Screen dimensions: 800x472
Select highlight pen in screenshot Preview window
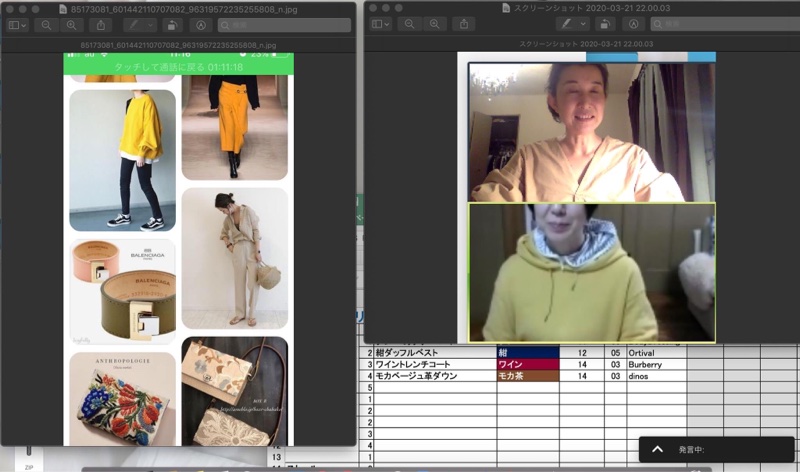tap(566, 24)
